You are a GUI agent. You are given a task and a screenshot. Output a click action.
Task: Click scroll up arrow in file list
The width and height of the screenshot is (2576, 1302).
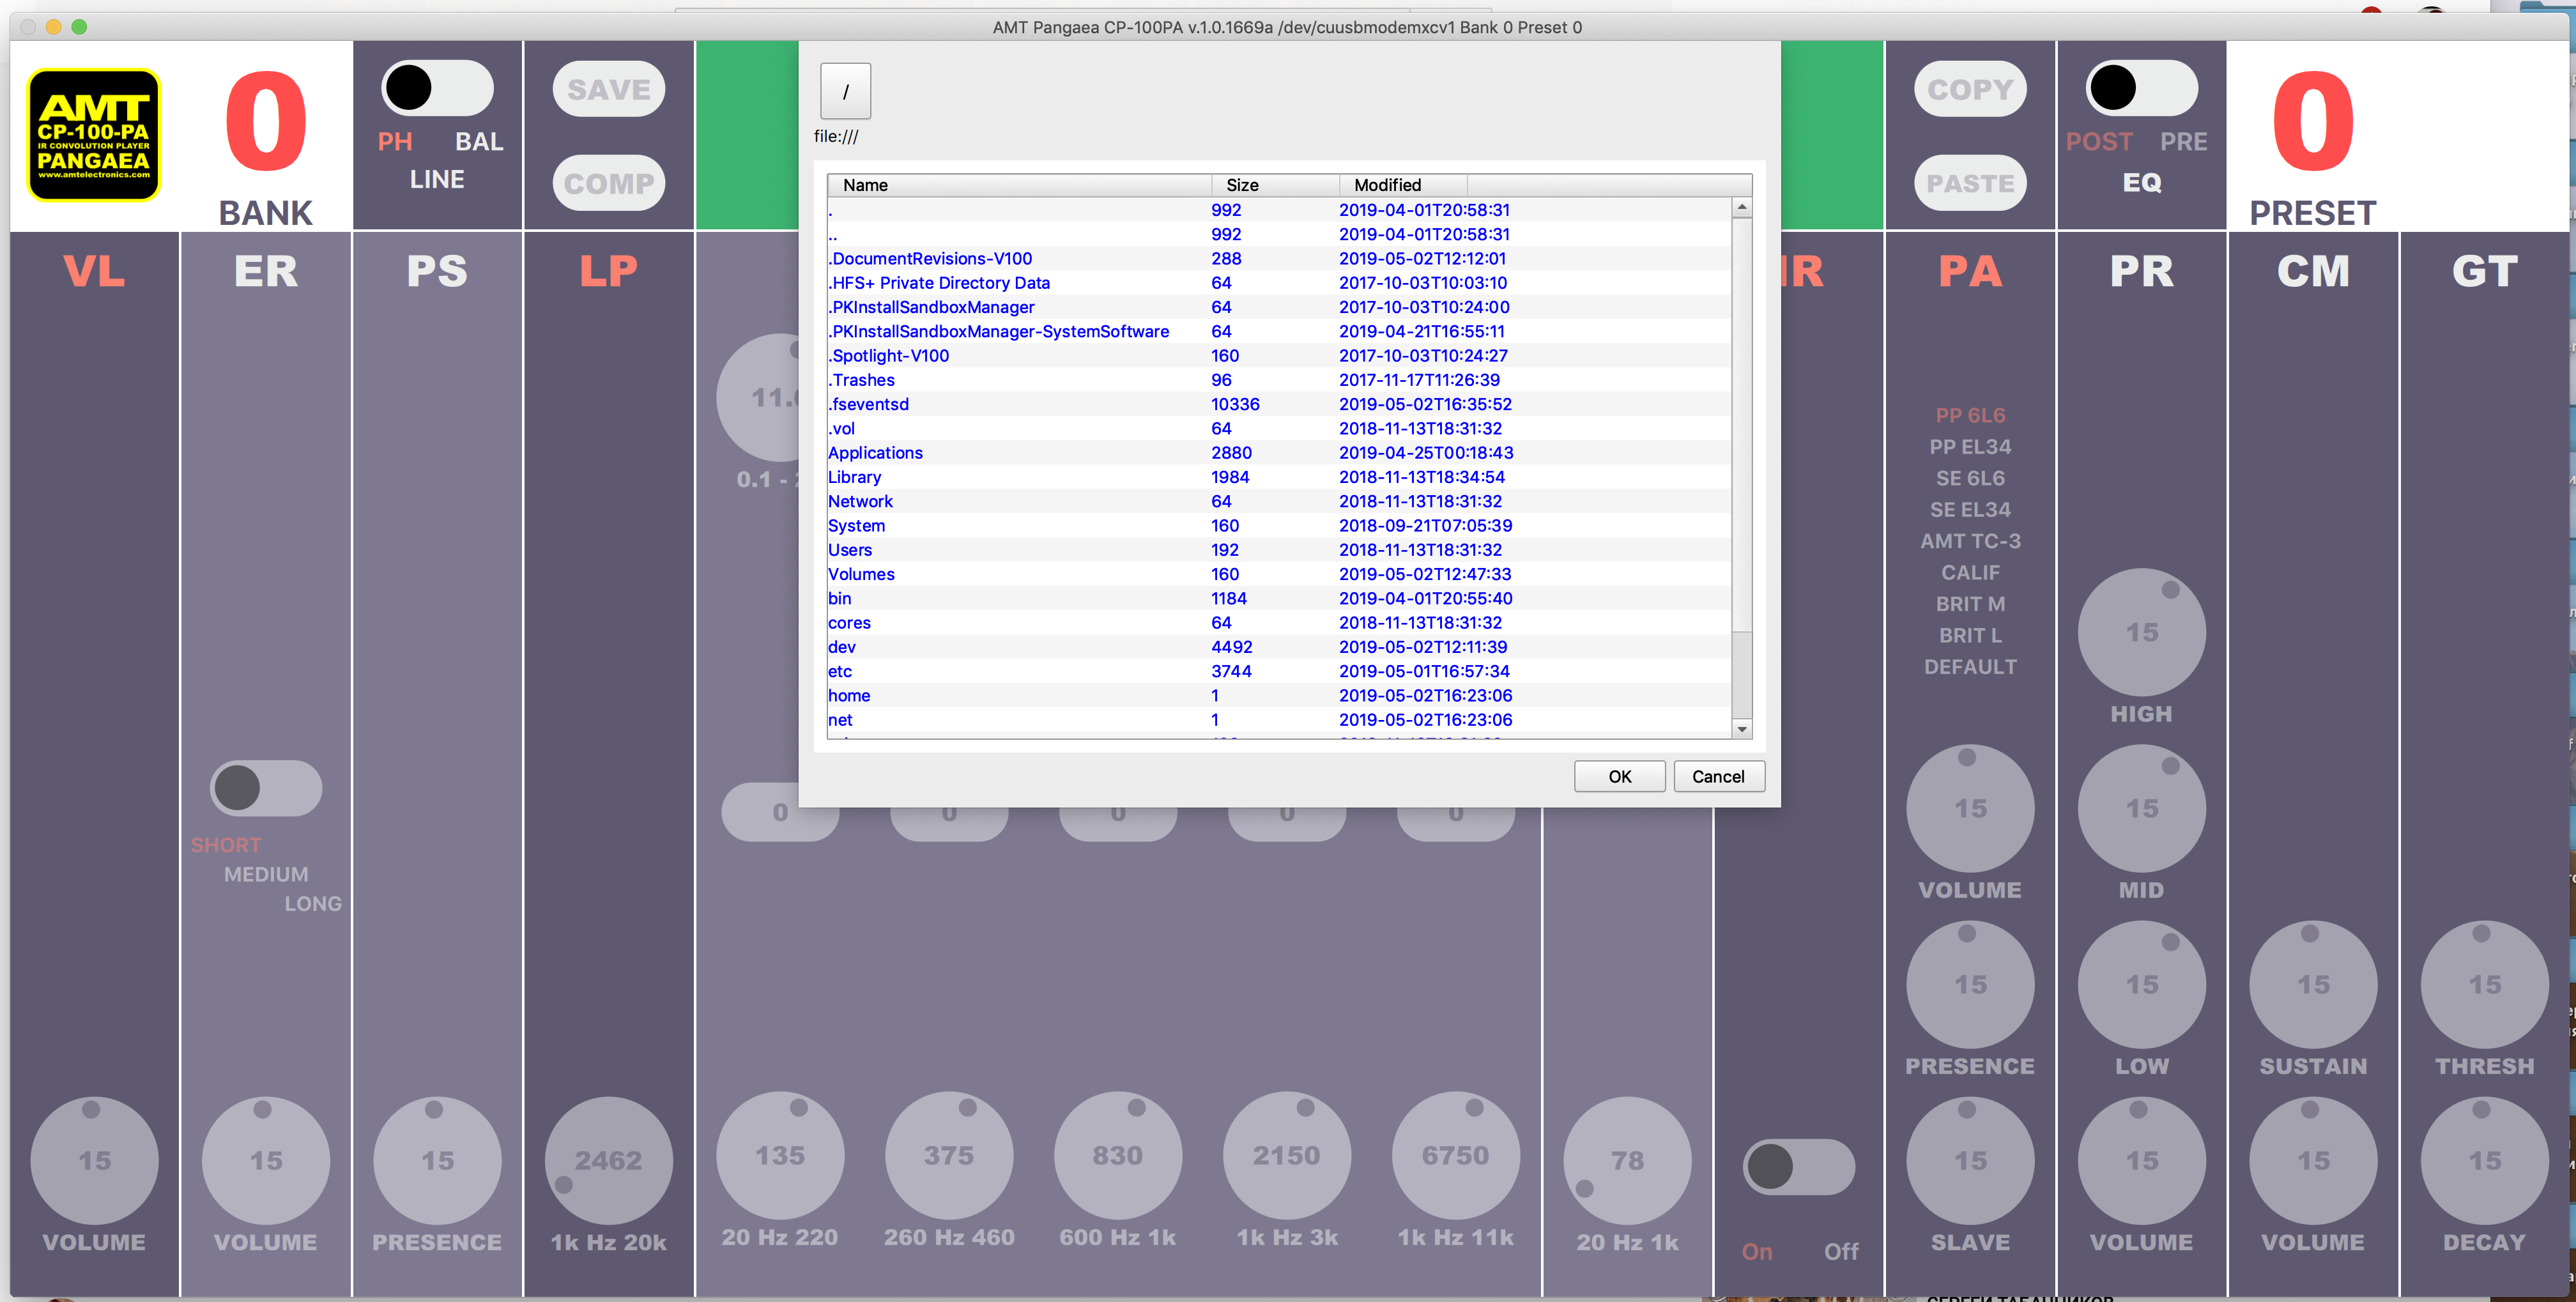pyautogui.click(x=1742, y=207)
